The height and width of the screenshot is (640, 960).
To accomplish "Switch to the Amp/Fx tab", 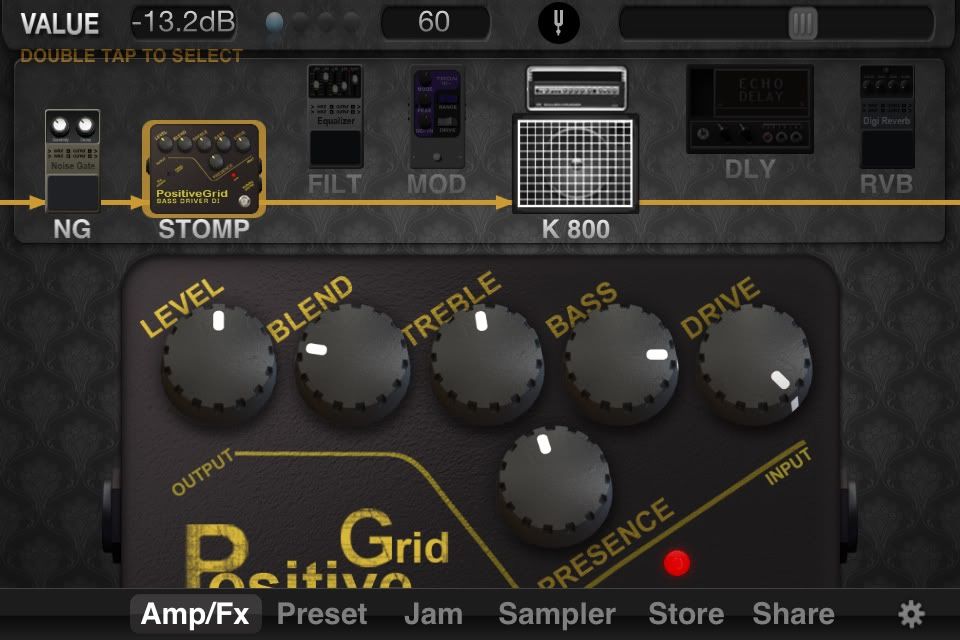I will (195, 614).
